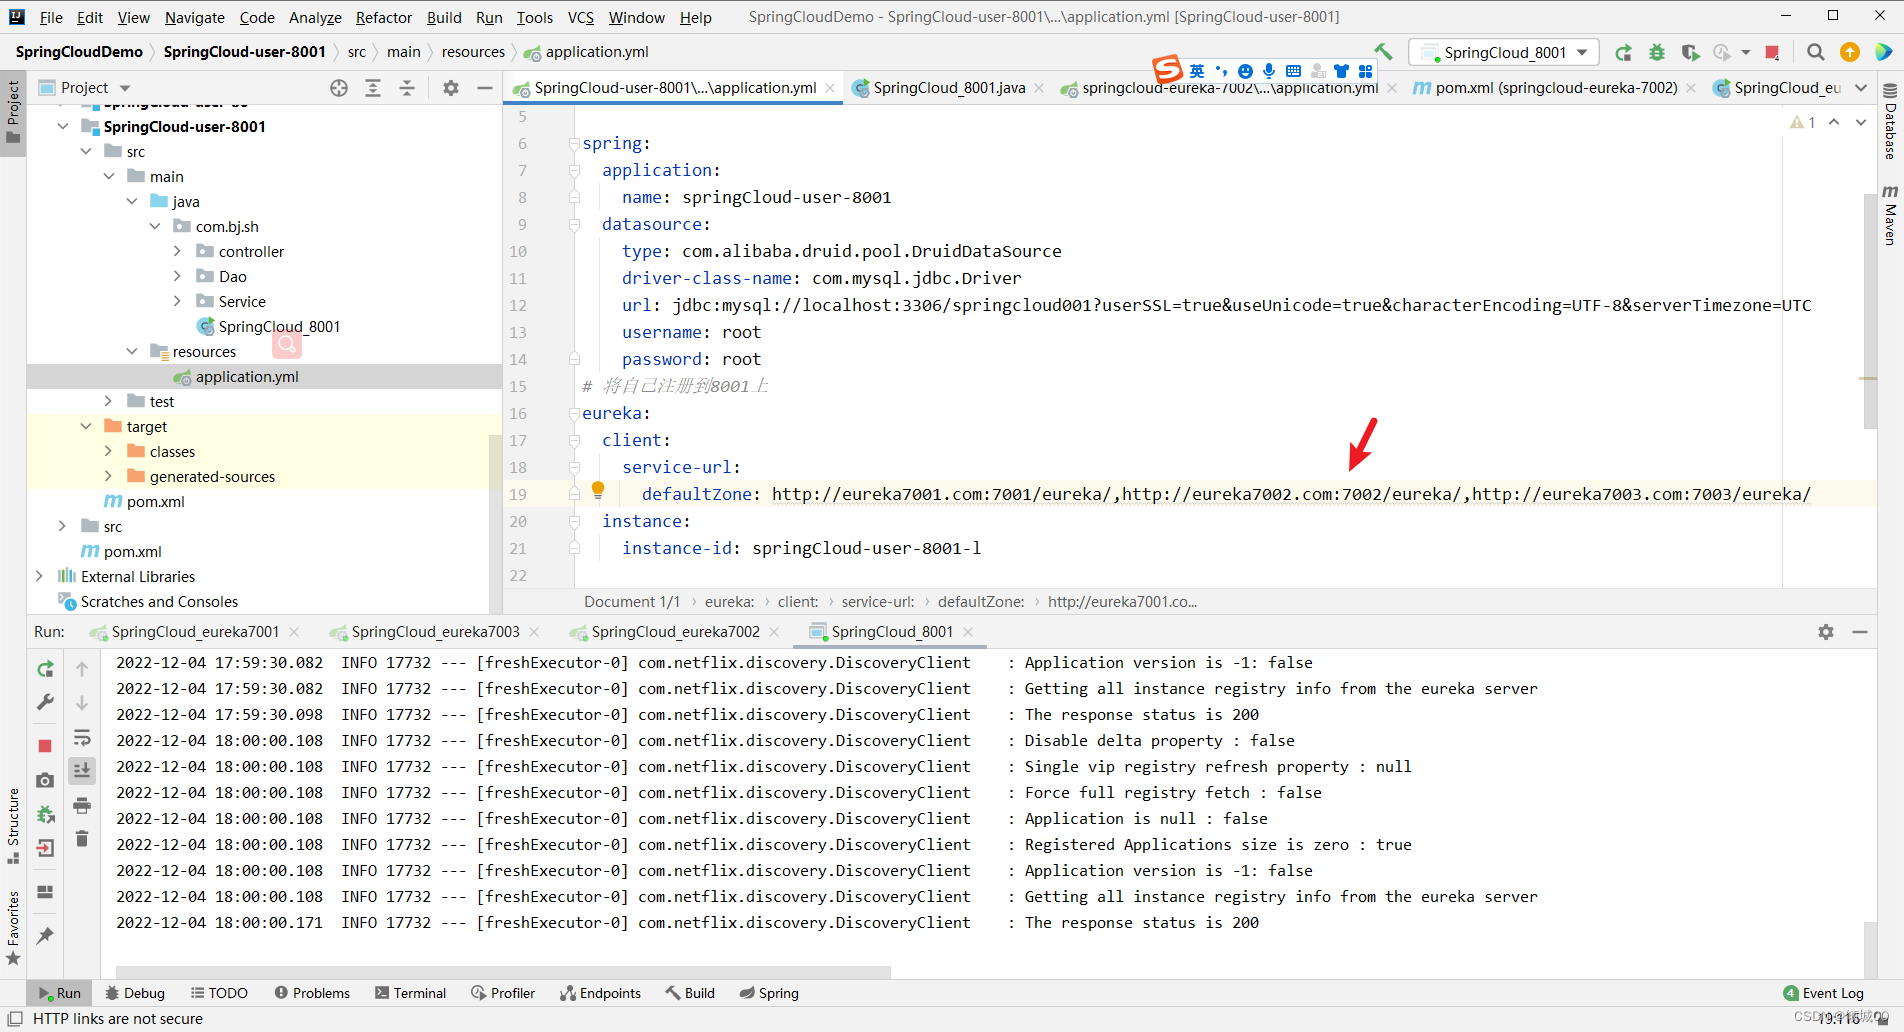Minimize the Run tool window
The width and height of the screenshot is (1904, 1032).
[x=1860, y=632]
